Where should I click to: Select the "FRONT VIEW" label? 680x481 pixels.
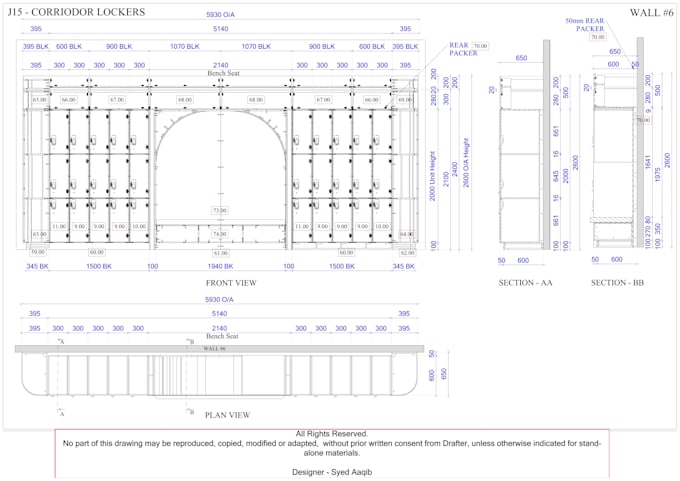tap(231, 283)
